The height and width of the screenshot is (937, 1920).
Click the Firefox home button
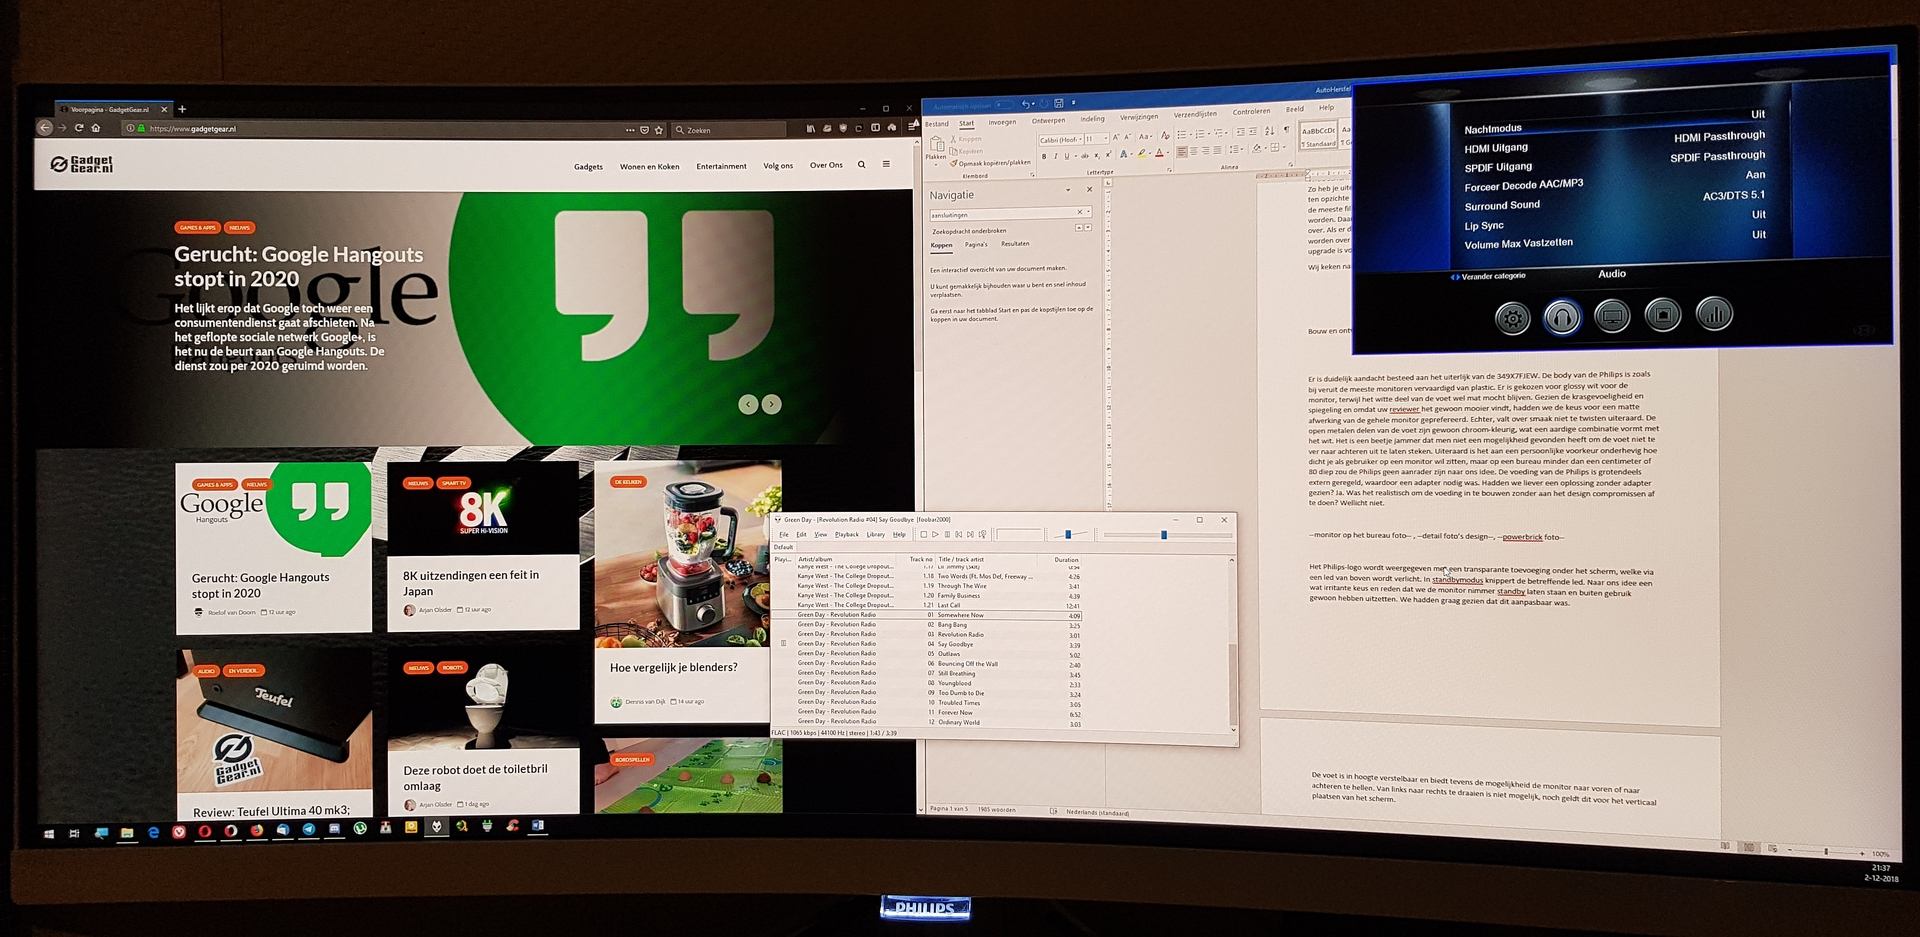click(x=96, y=128)
